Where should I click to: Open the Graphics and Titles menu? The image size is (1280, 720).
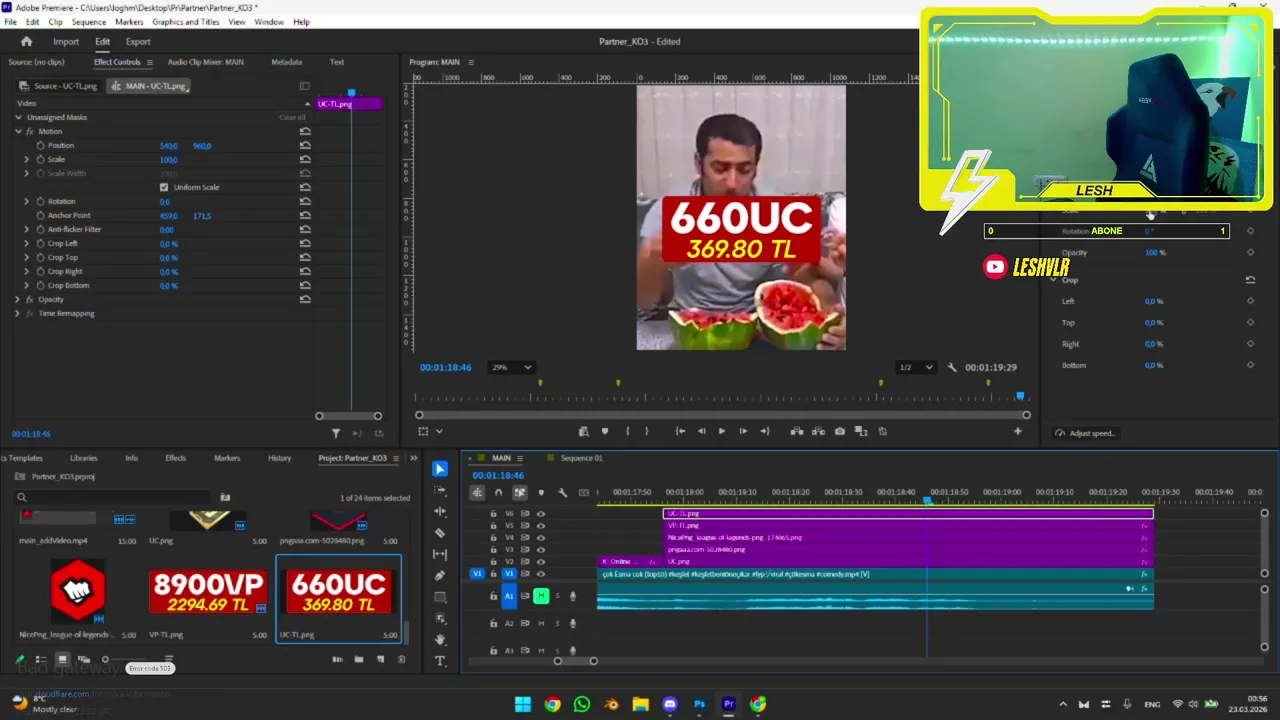(x=186, y=22)
